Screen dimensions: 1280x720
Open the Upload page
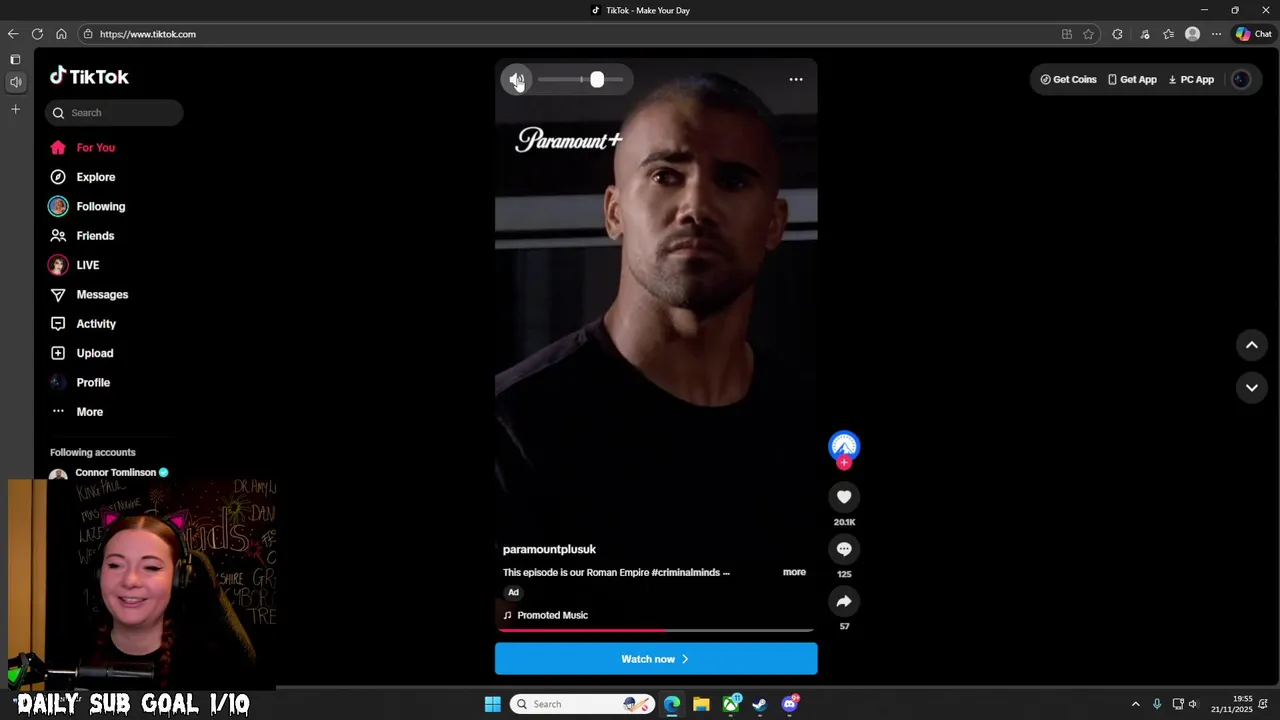coord(95,353)
